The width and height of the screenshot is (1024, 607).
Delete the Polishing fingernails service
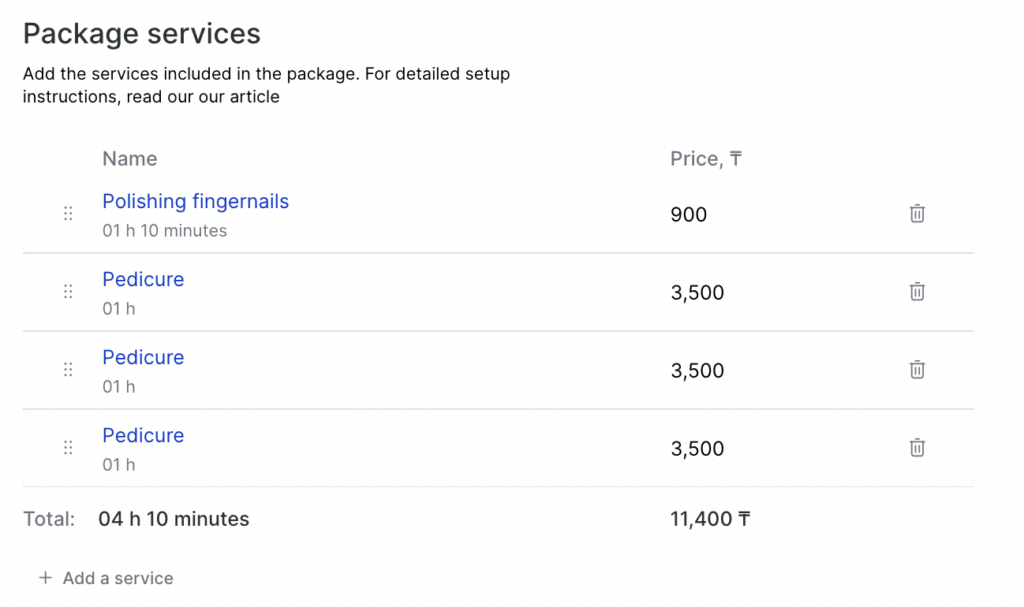pos(917,213)
